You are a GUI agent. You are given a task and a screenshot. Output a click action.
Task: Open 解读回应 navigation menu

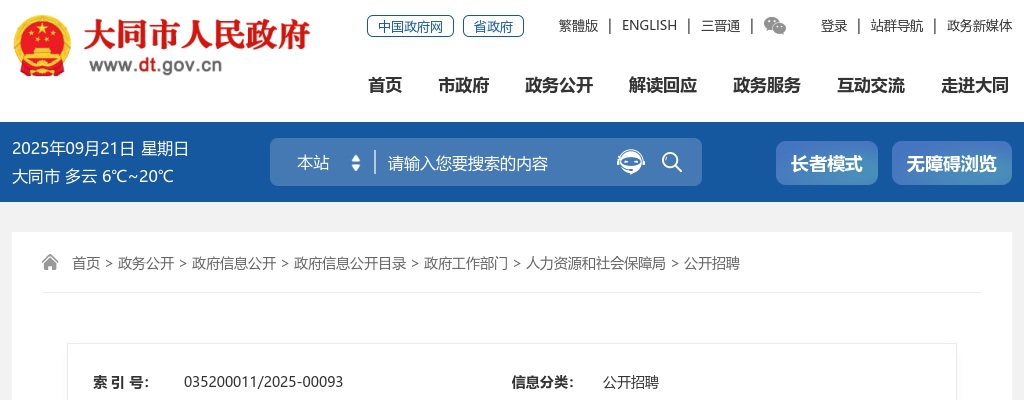663,85
